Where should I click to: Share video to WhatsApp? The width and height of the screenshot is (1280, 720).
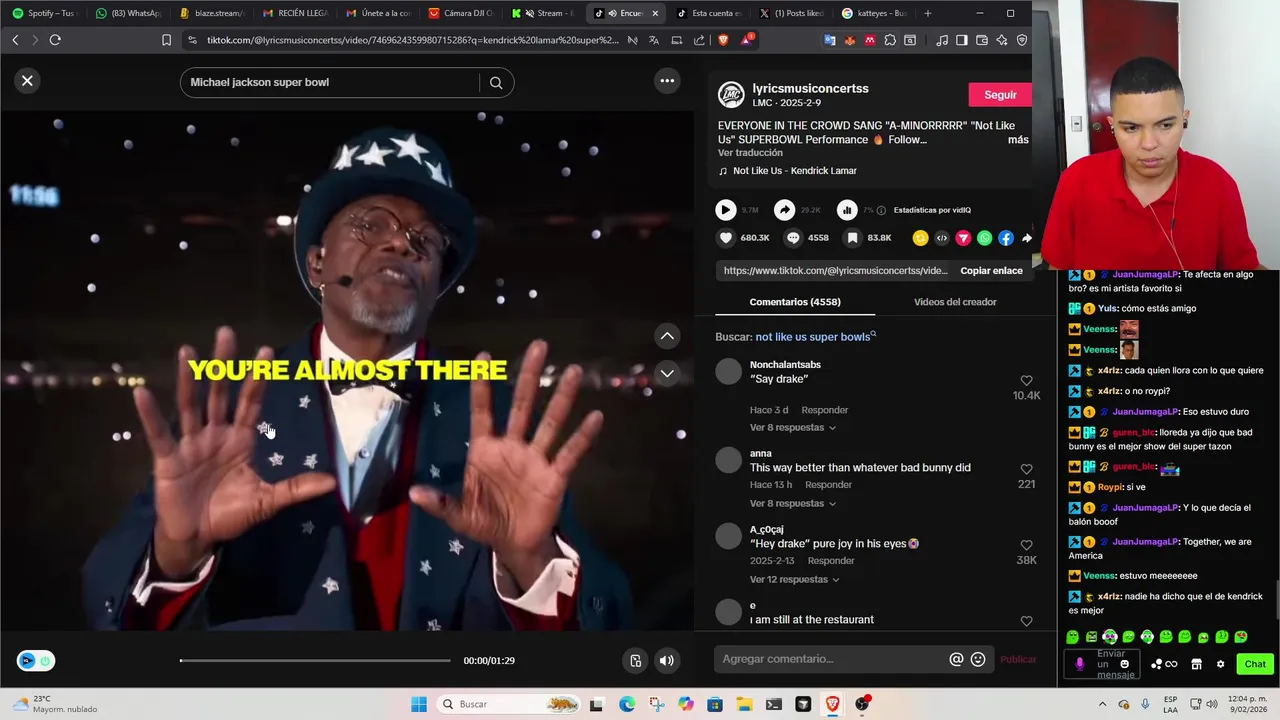(985, 238)
